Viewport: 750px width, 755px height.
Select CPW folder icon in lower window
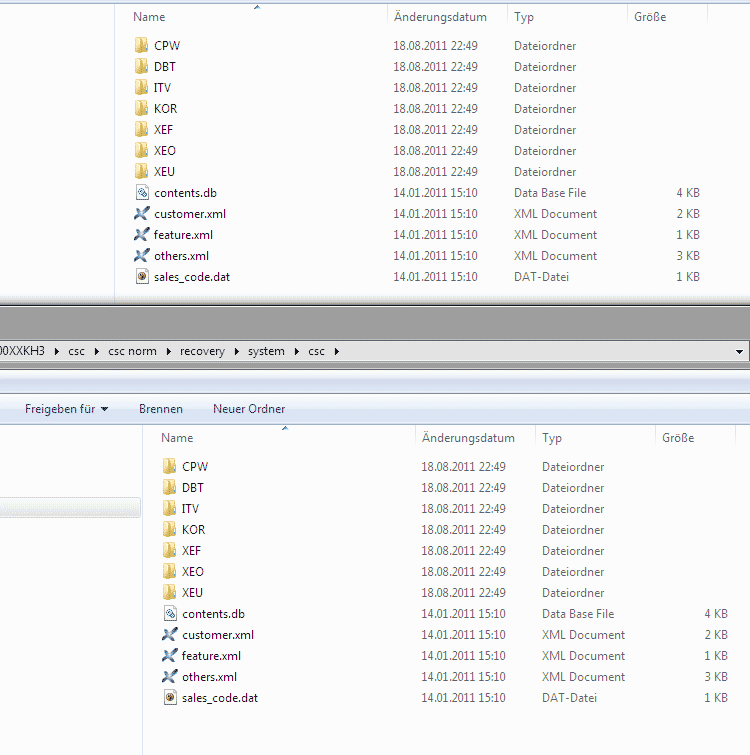pyautogui.click(x=169, y=466)
